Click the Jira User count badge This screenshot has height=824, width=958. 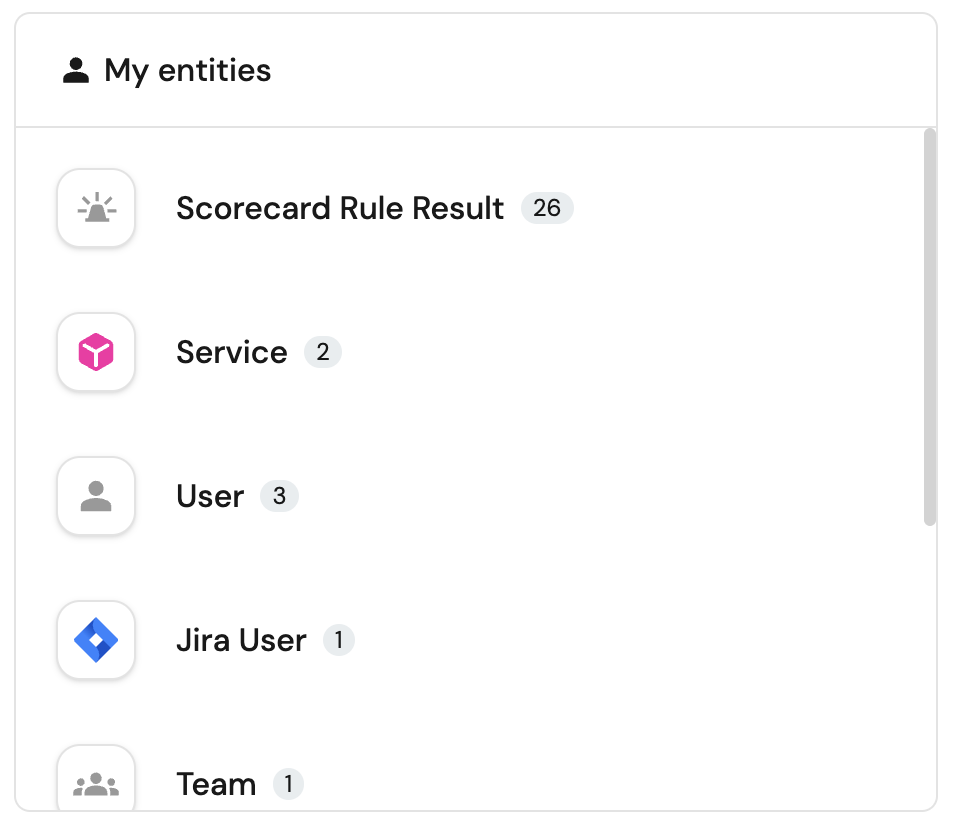pyautogui.click(x=338, y=640)
